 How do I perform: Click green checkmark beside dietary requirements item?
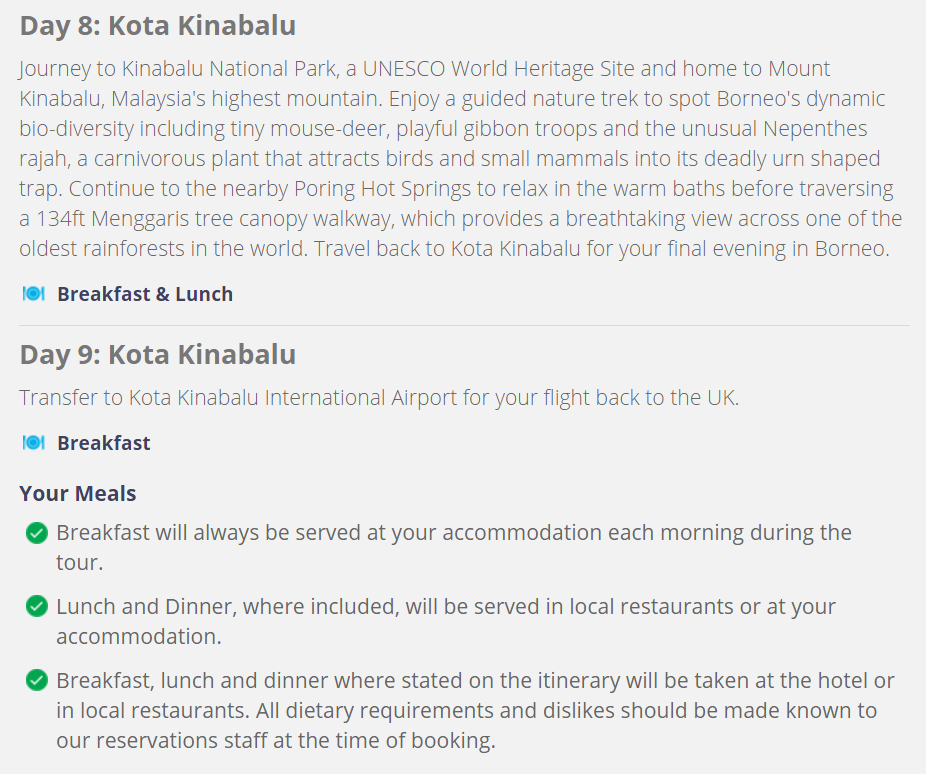coord(37,680)
